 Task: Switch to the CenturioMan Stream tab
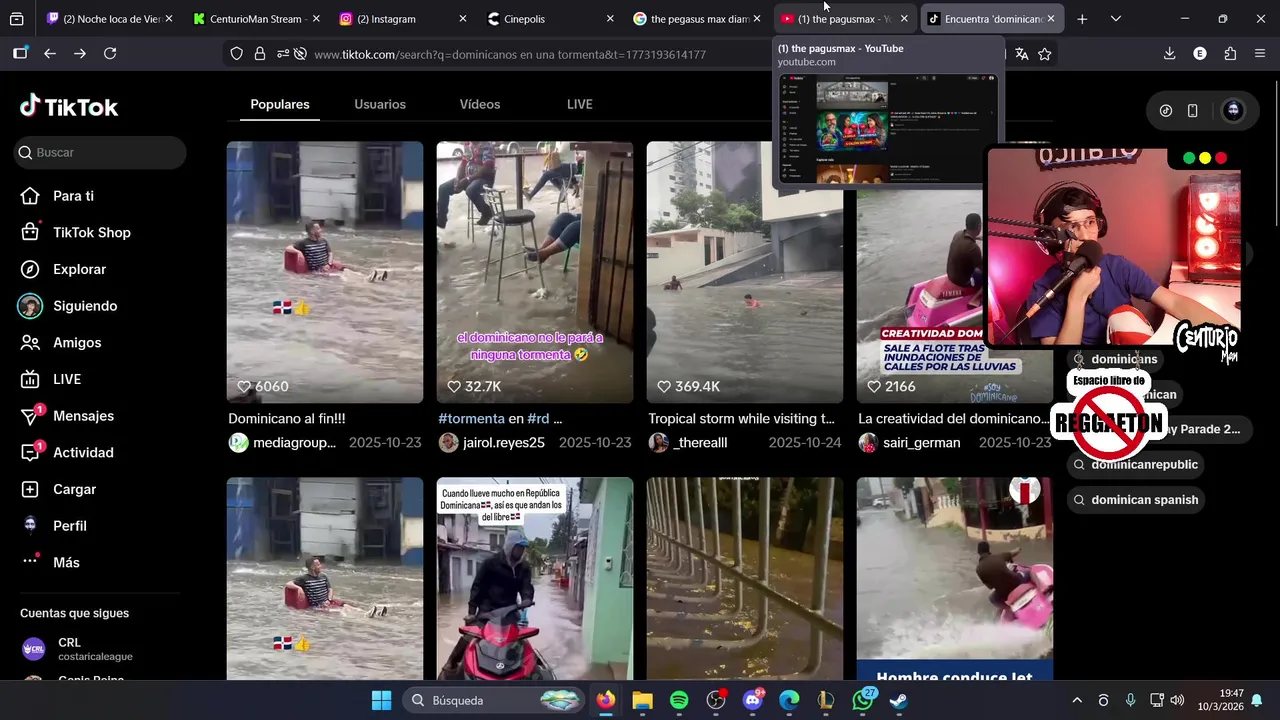(257, 19)
